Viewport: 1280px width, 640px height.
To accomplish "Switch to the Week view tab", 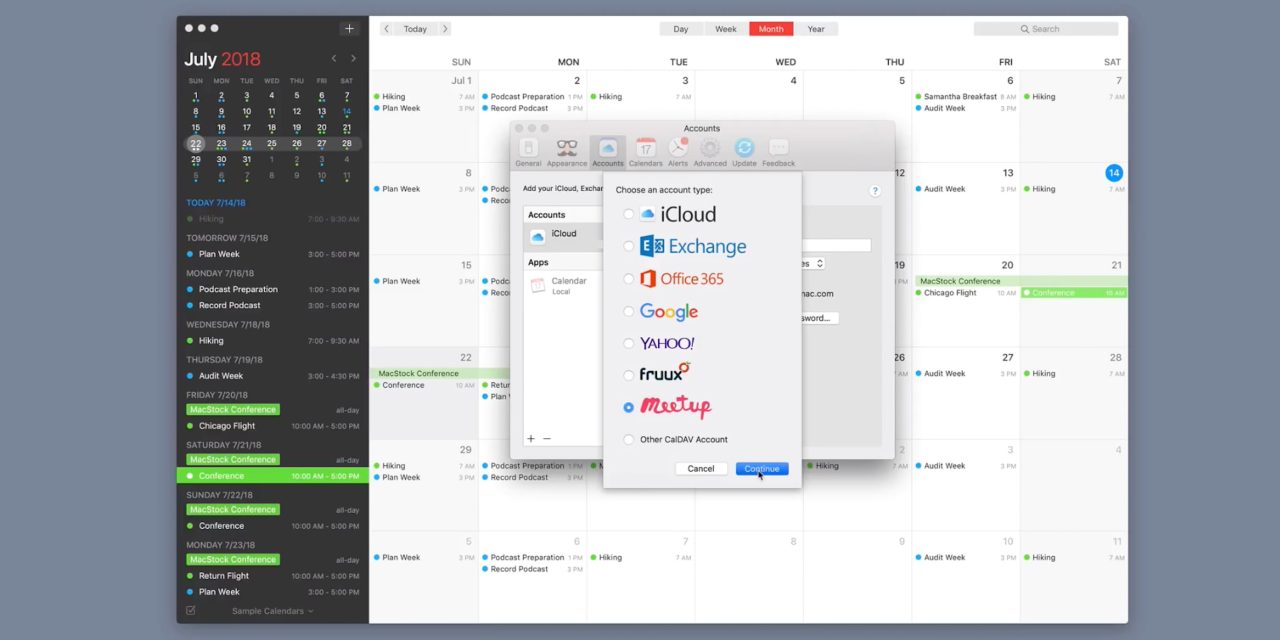I will click(726, 29).
